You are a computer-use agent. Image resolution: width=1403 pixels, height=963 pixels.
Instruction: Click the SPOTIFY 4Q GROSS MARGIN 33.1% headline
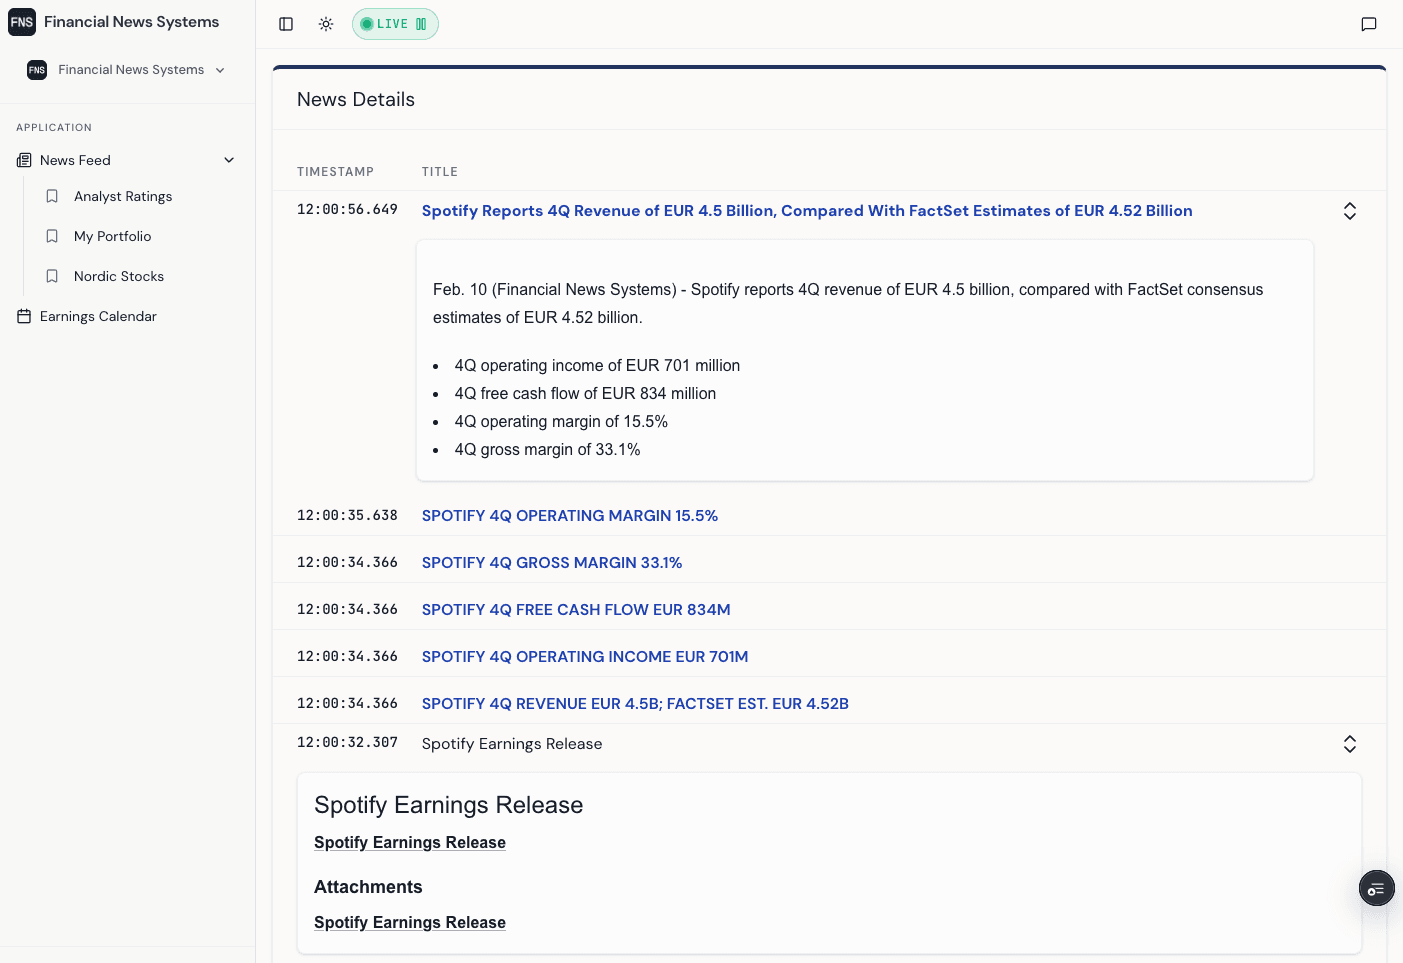(551, 563)
